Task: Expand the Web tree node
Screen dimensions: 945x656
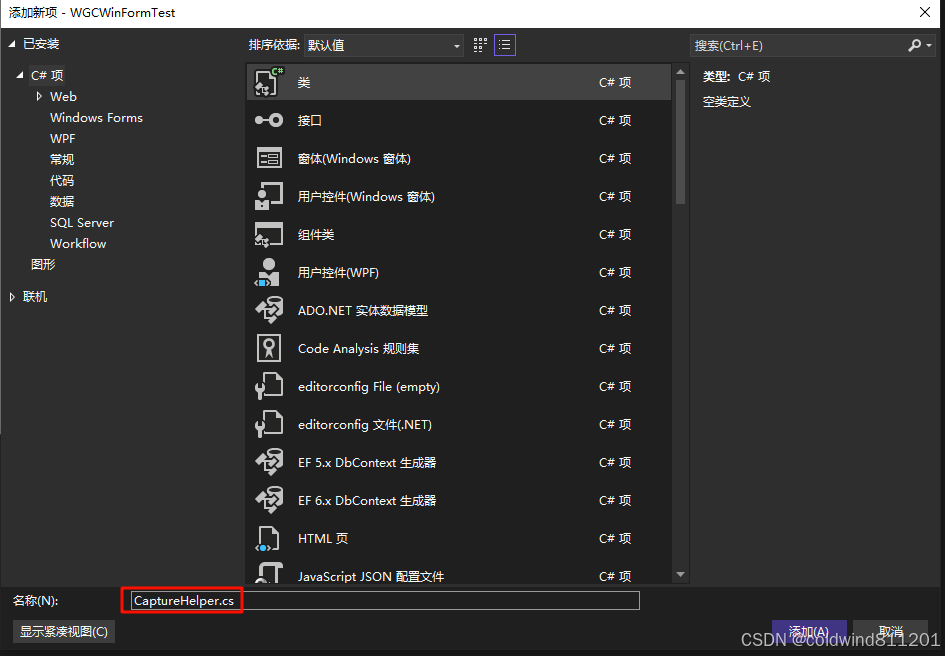Action: tap(39, 96)
